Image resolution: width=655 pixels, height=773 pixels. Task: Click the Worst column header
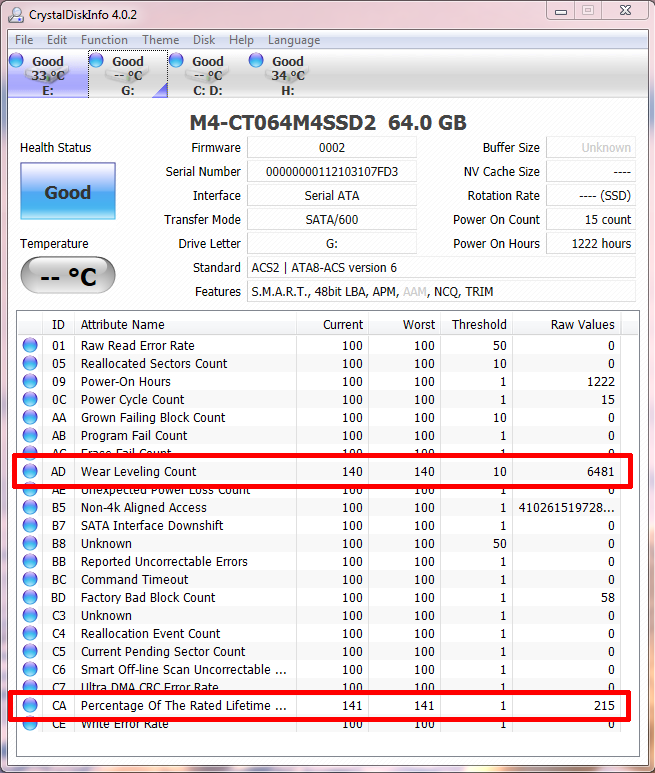405,324
